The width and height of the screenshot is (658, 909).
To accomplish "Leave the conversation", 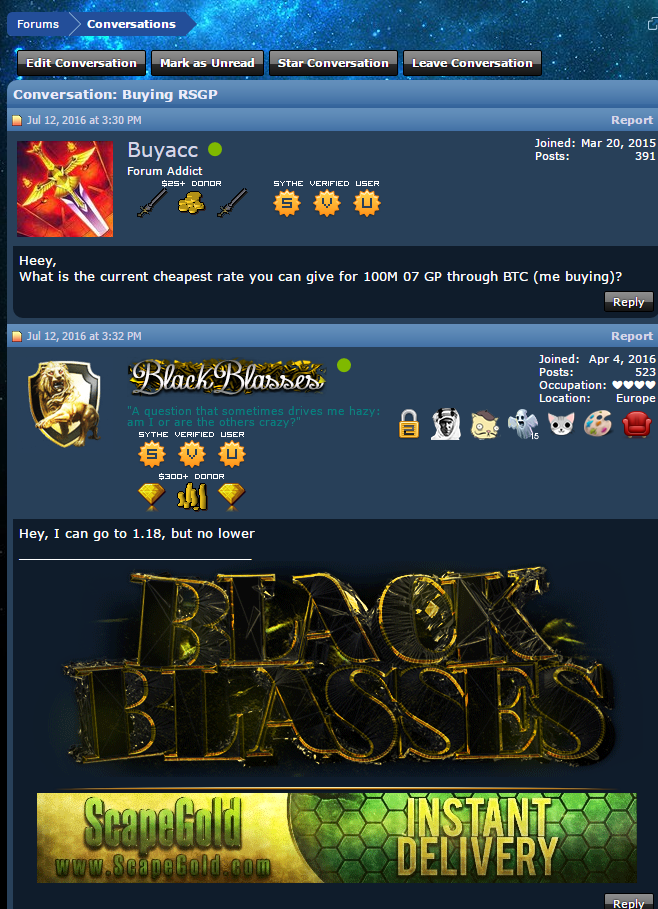I will 472,63.
